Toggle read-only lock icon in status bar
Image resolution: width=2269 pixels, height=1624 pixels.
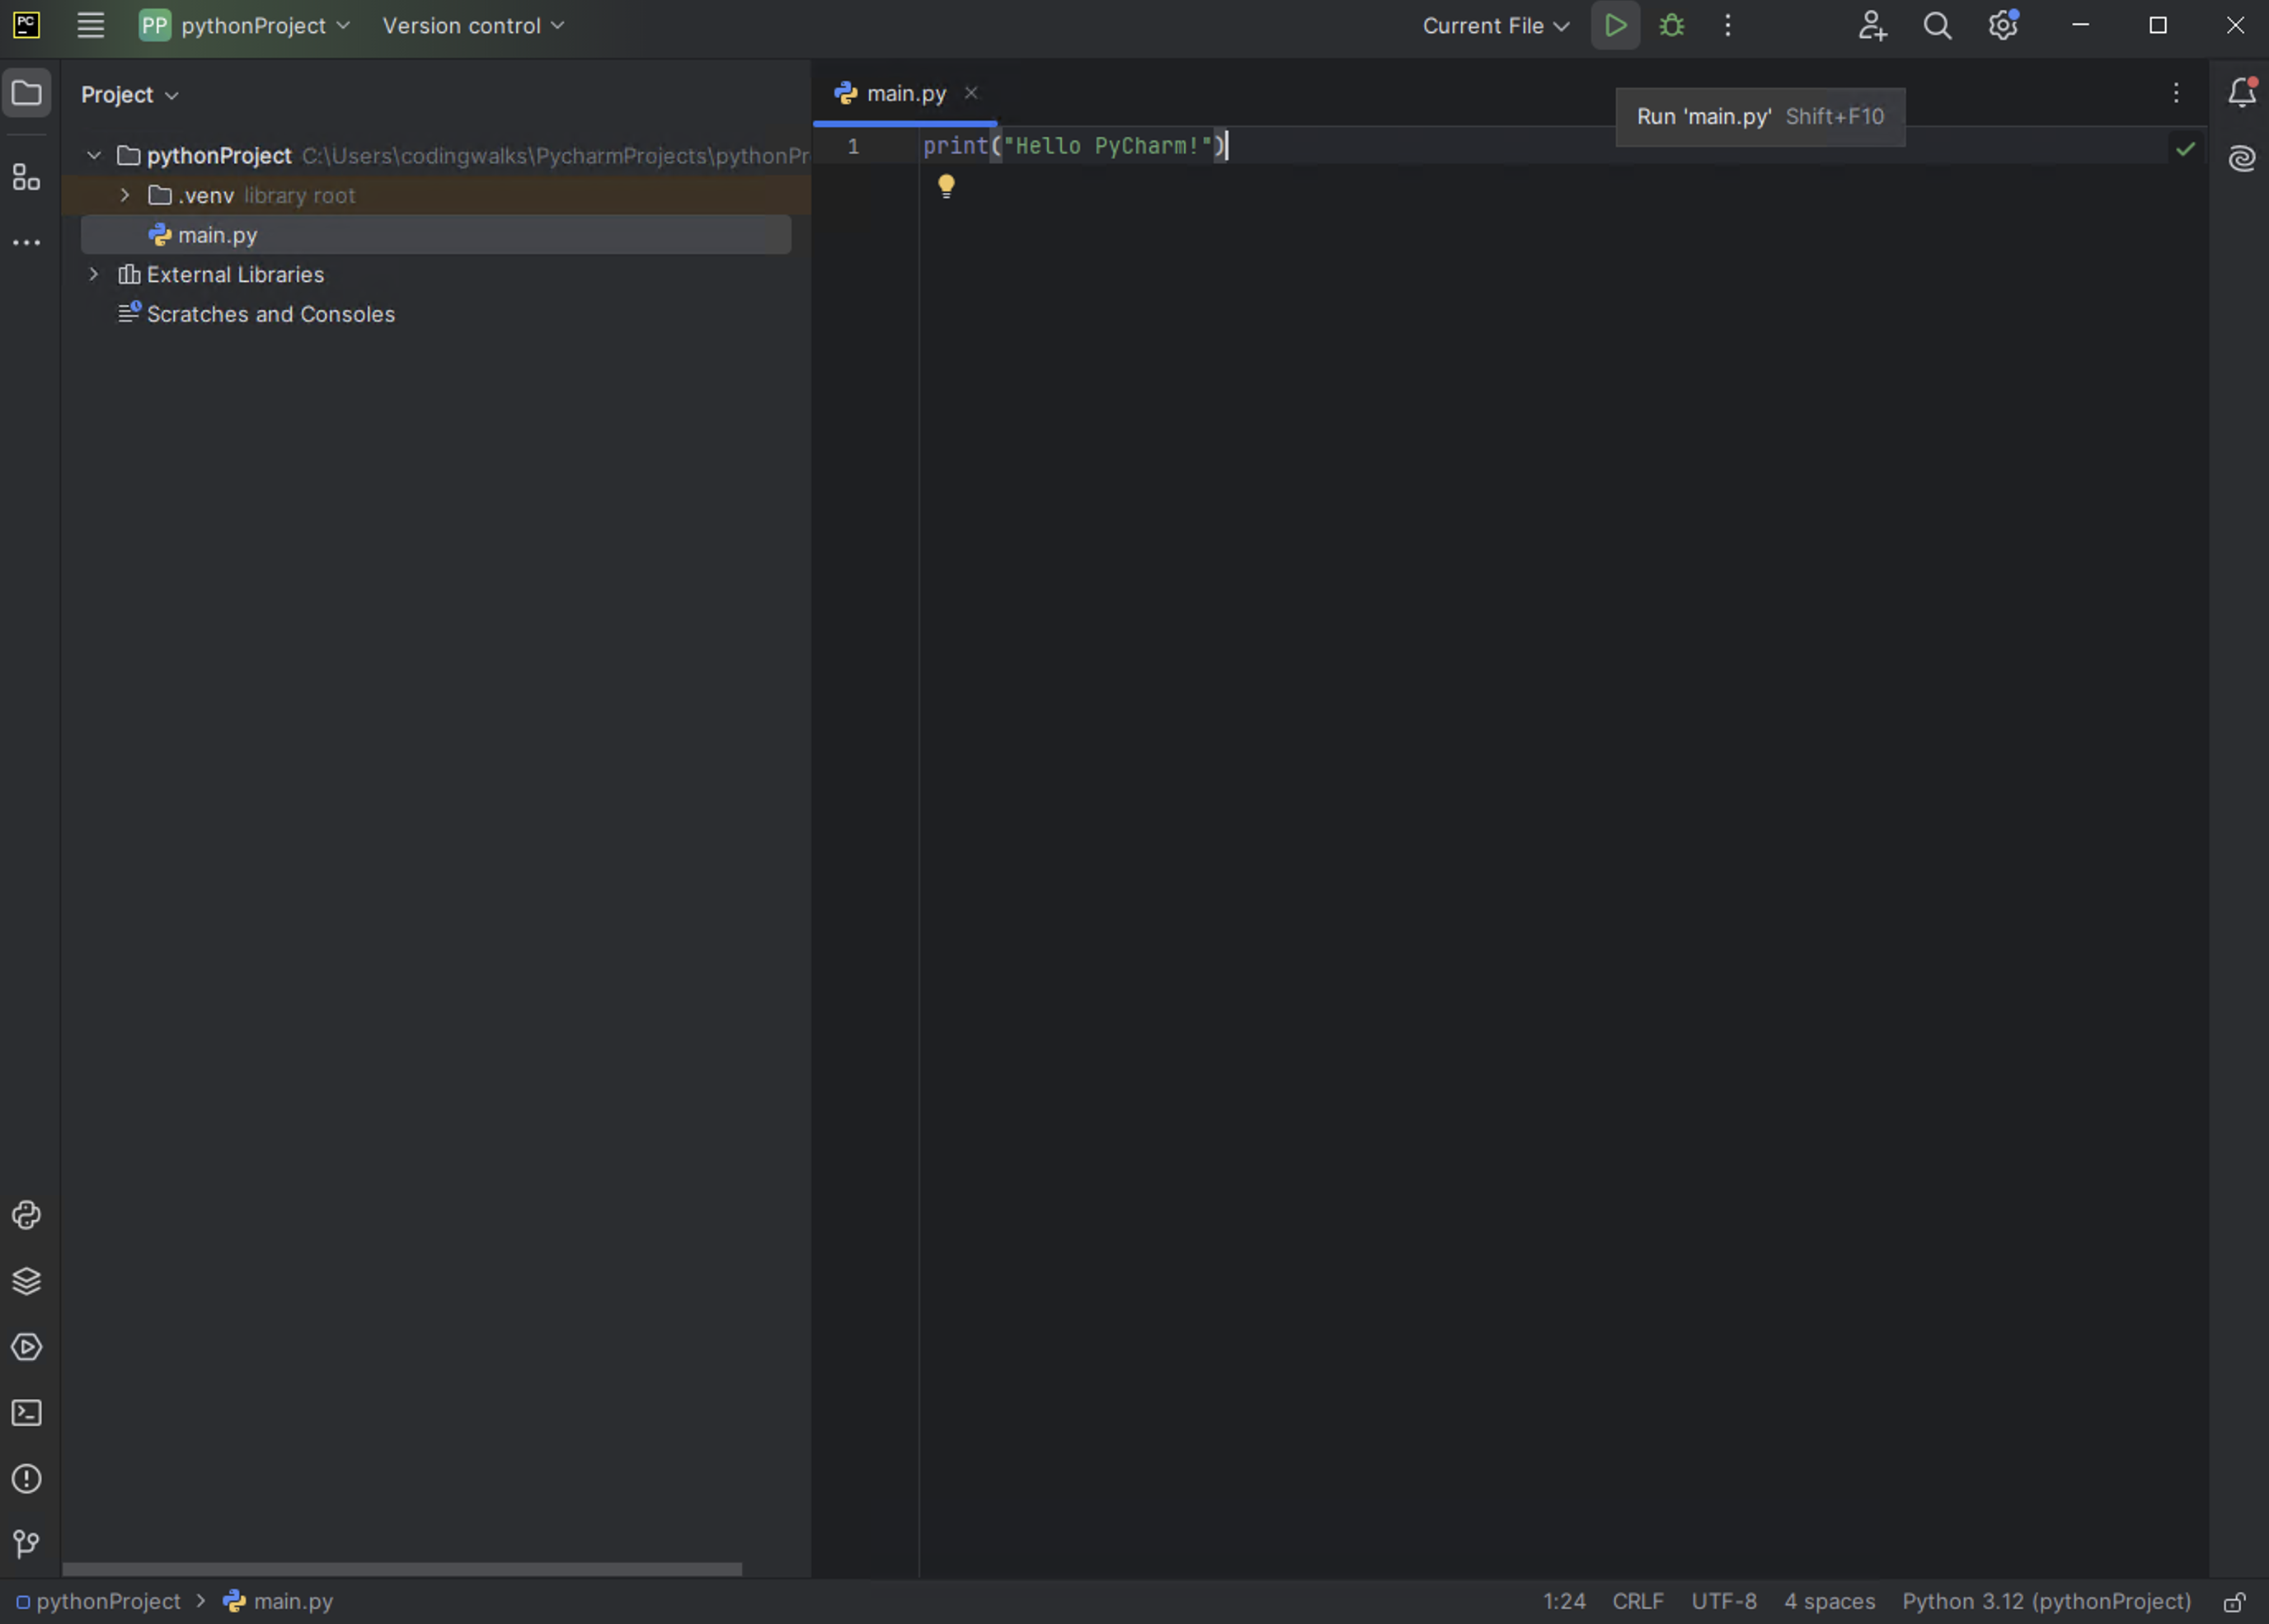click(2233, 1602)
